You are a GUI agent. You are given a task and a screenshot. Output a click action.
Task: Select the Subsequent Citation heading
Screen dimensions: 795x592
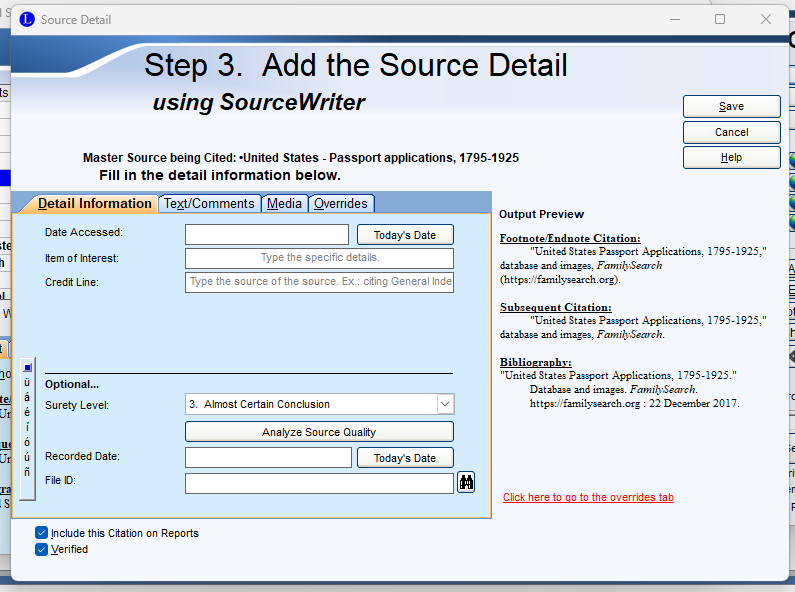pos(556,307)
